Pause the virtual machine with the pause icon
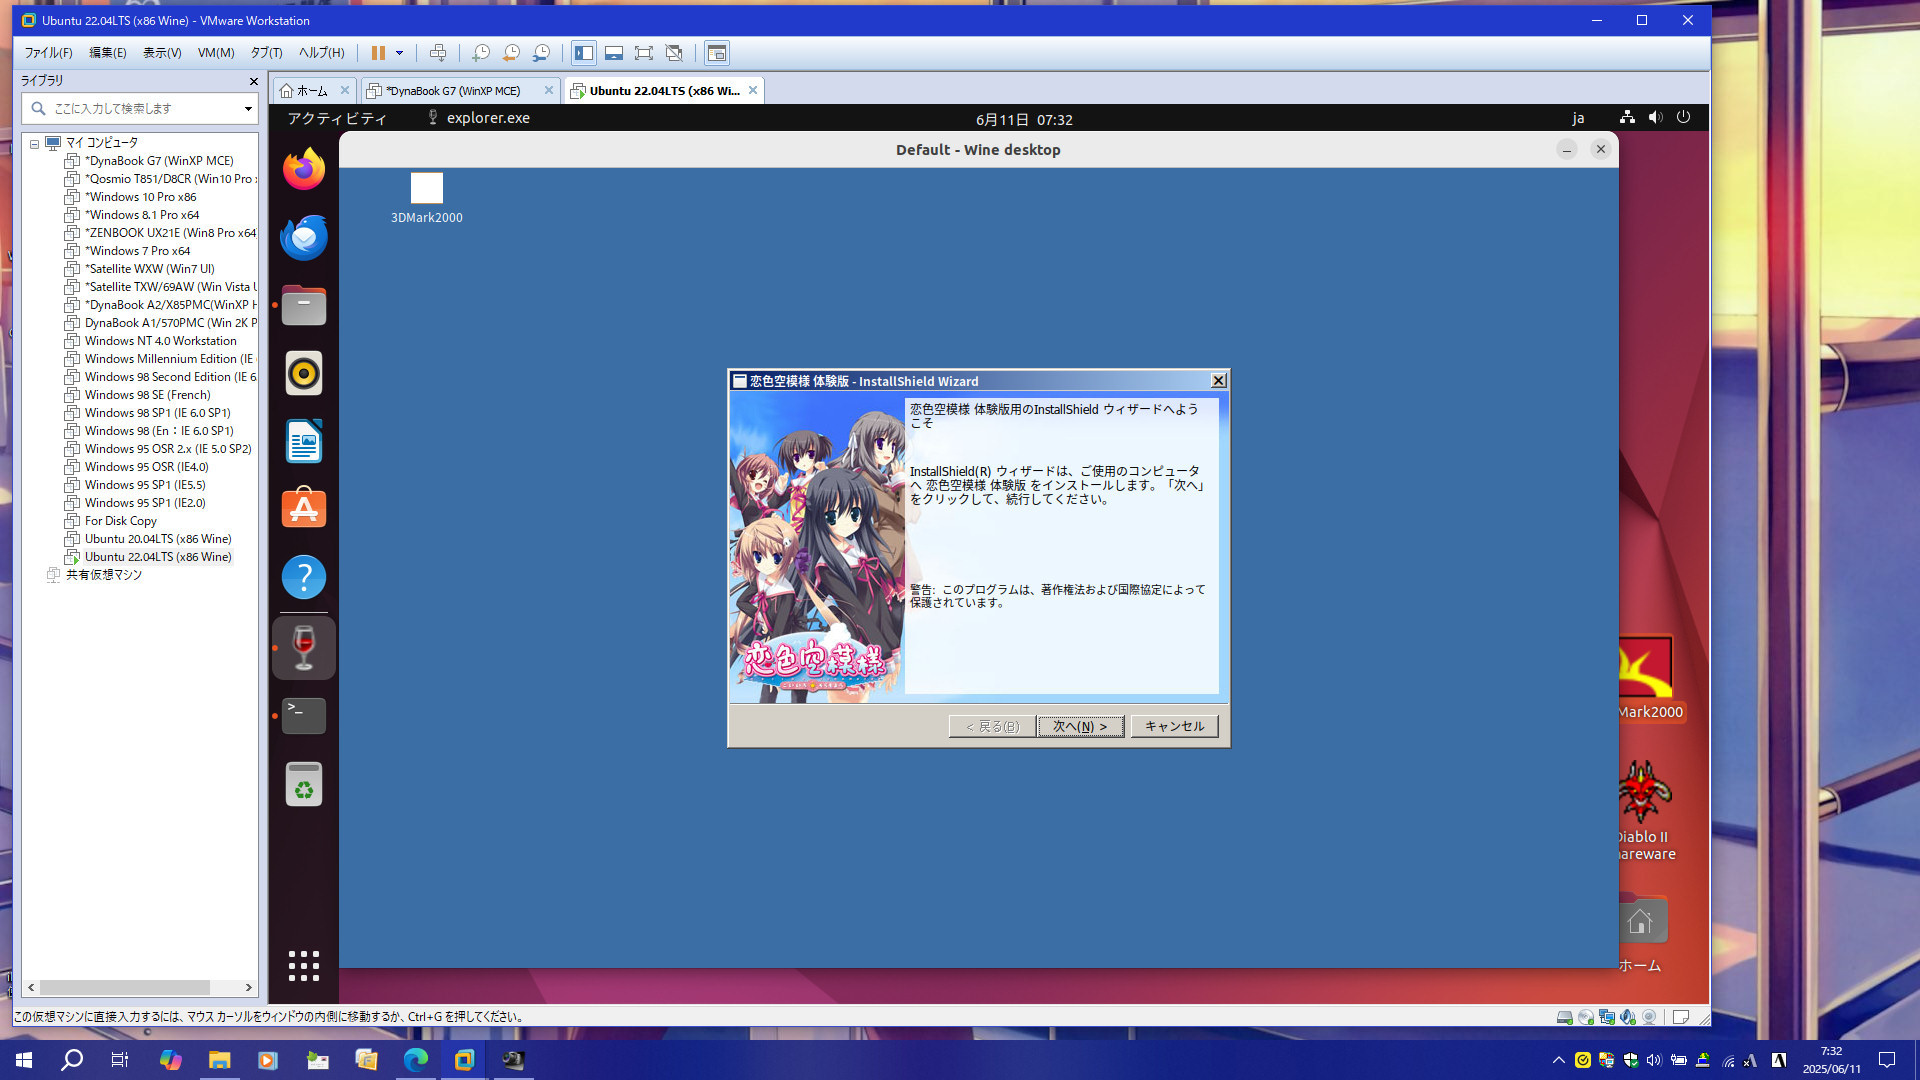The image size is (1920, 1080). tap(378, 53)
